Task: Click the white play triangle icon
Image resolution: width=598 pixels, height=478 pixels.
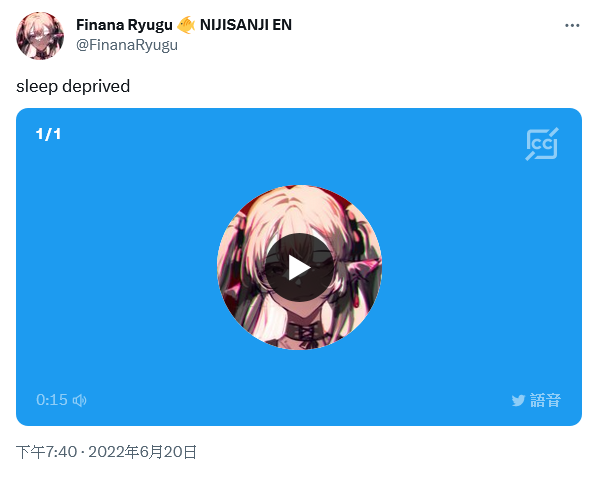Action: [x=299, y=267]
